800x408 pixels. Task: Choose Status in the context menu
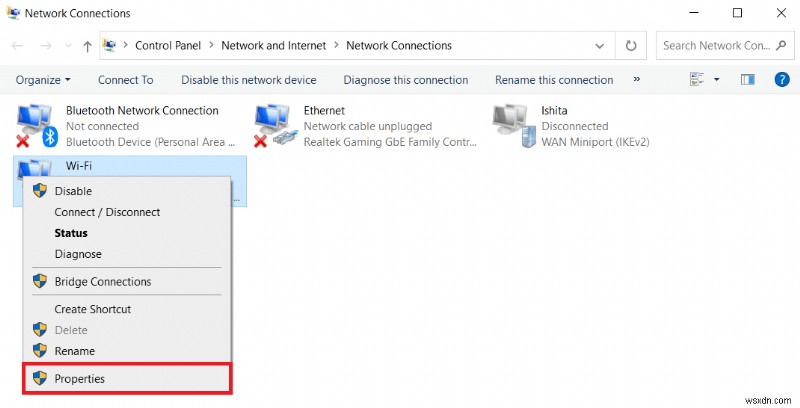127,233
